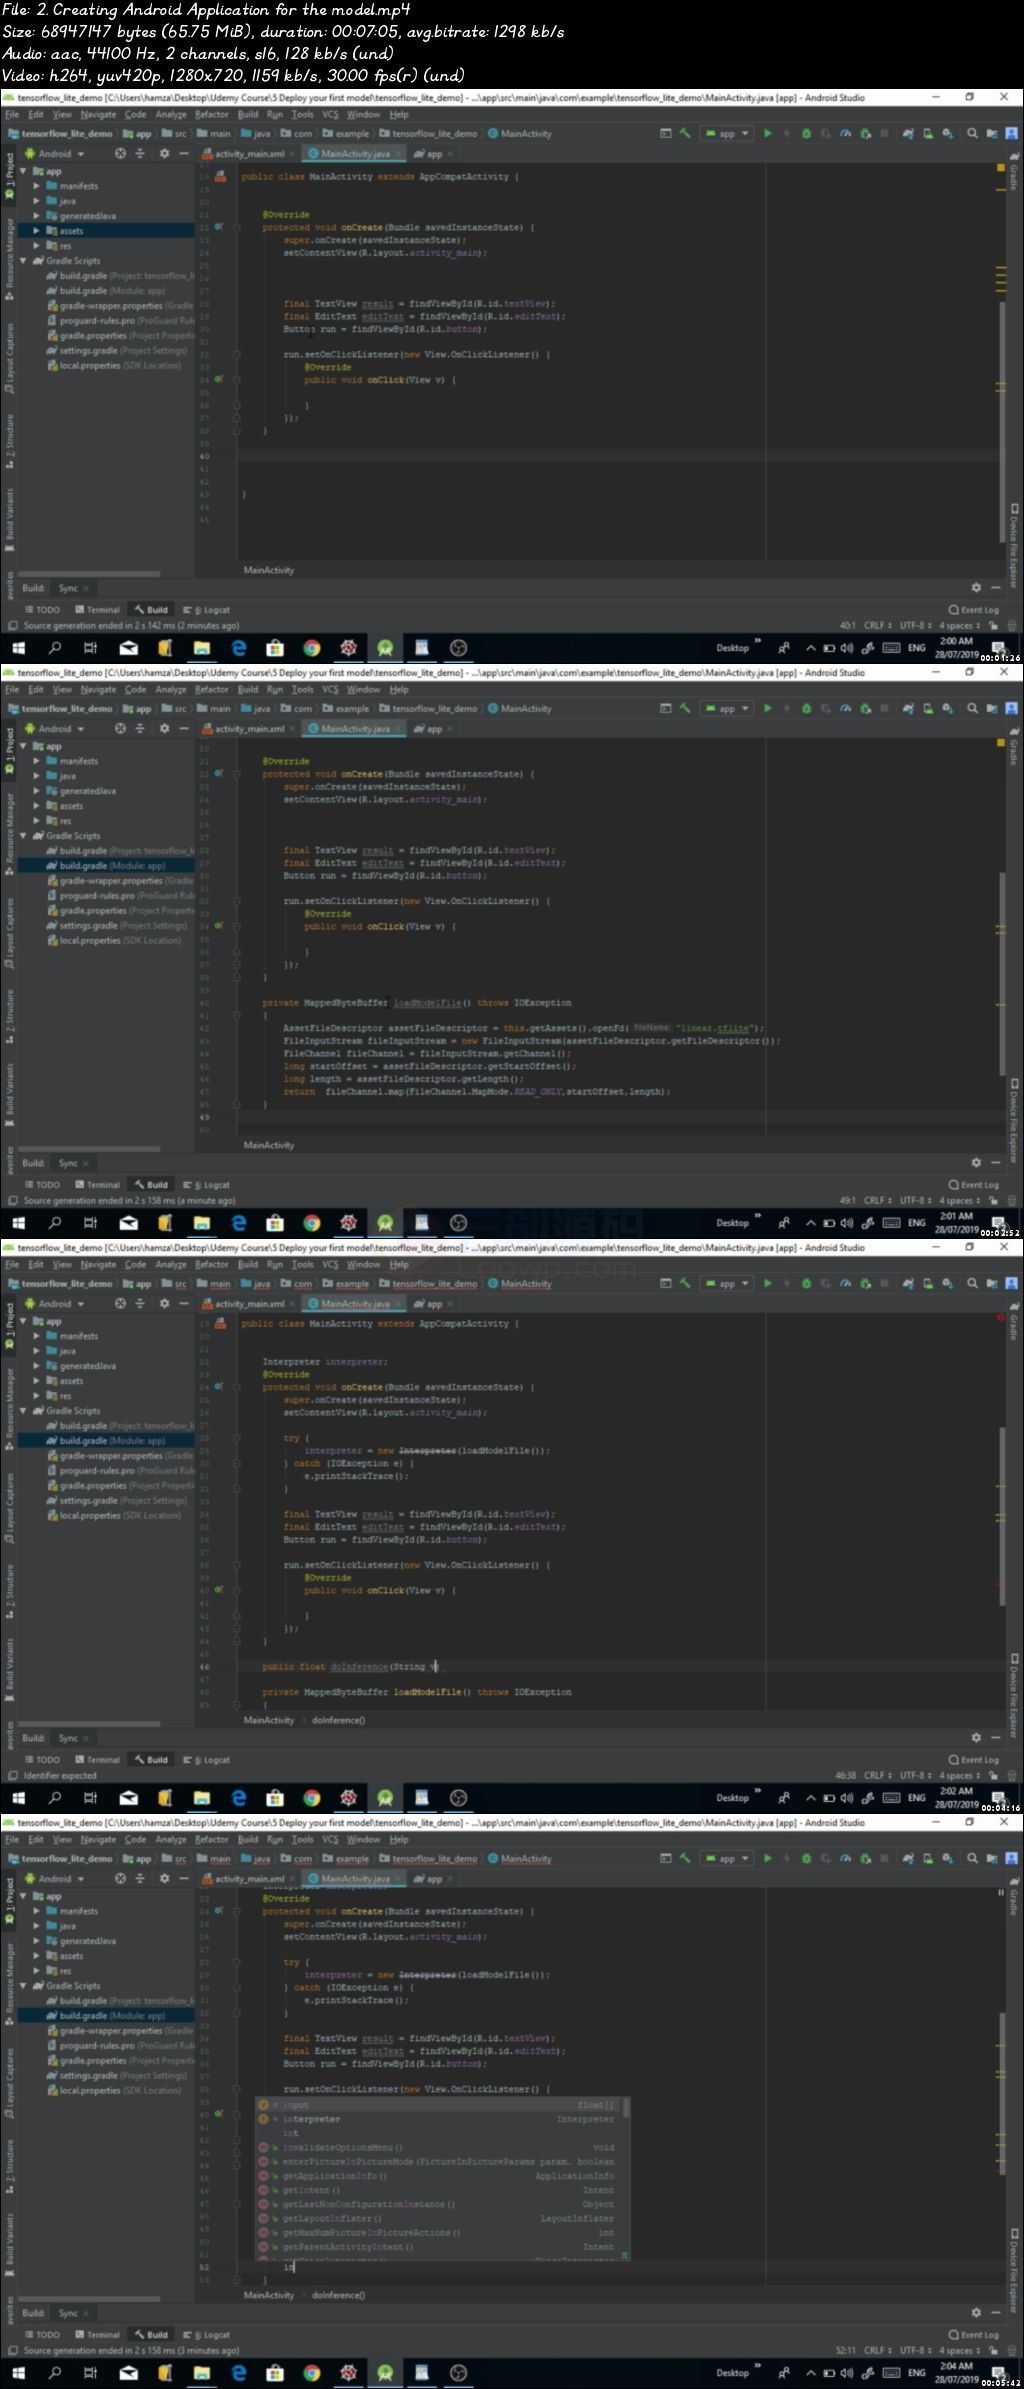Click doInference() breadcrumb in third frame

coord(338,1720)
